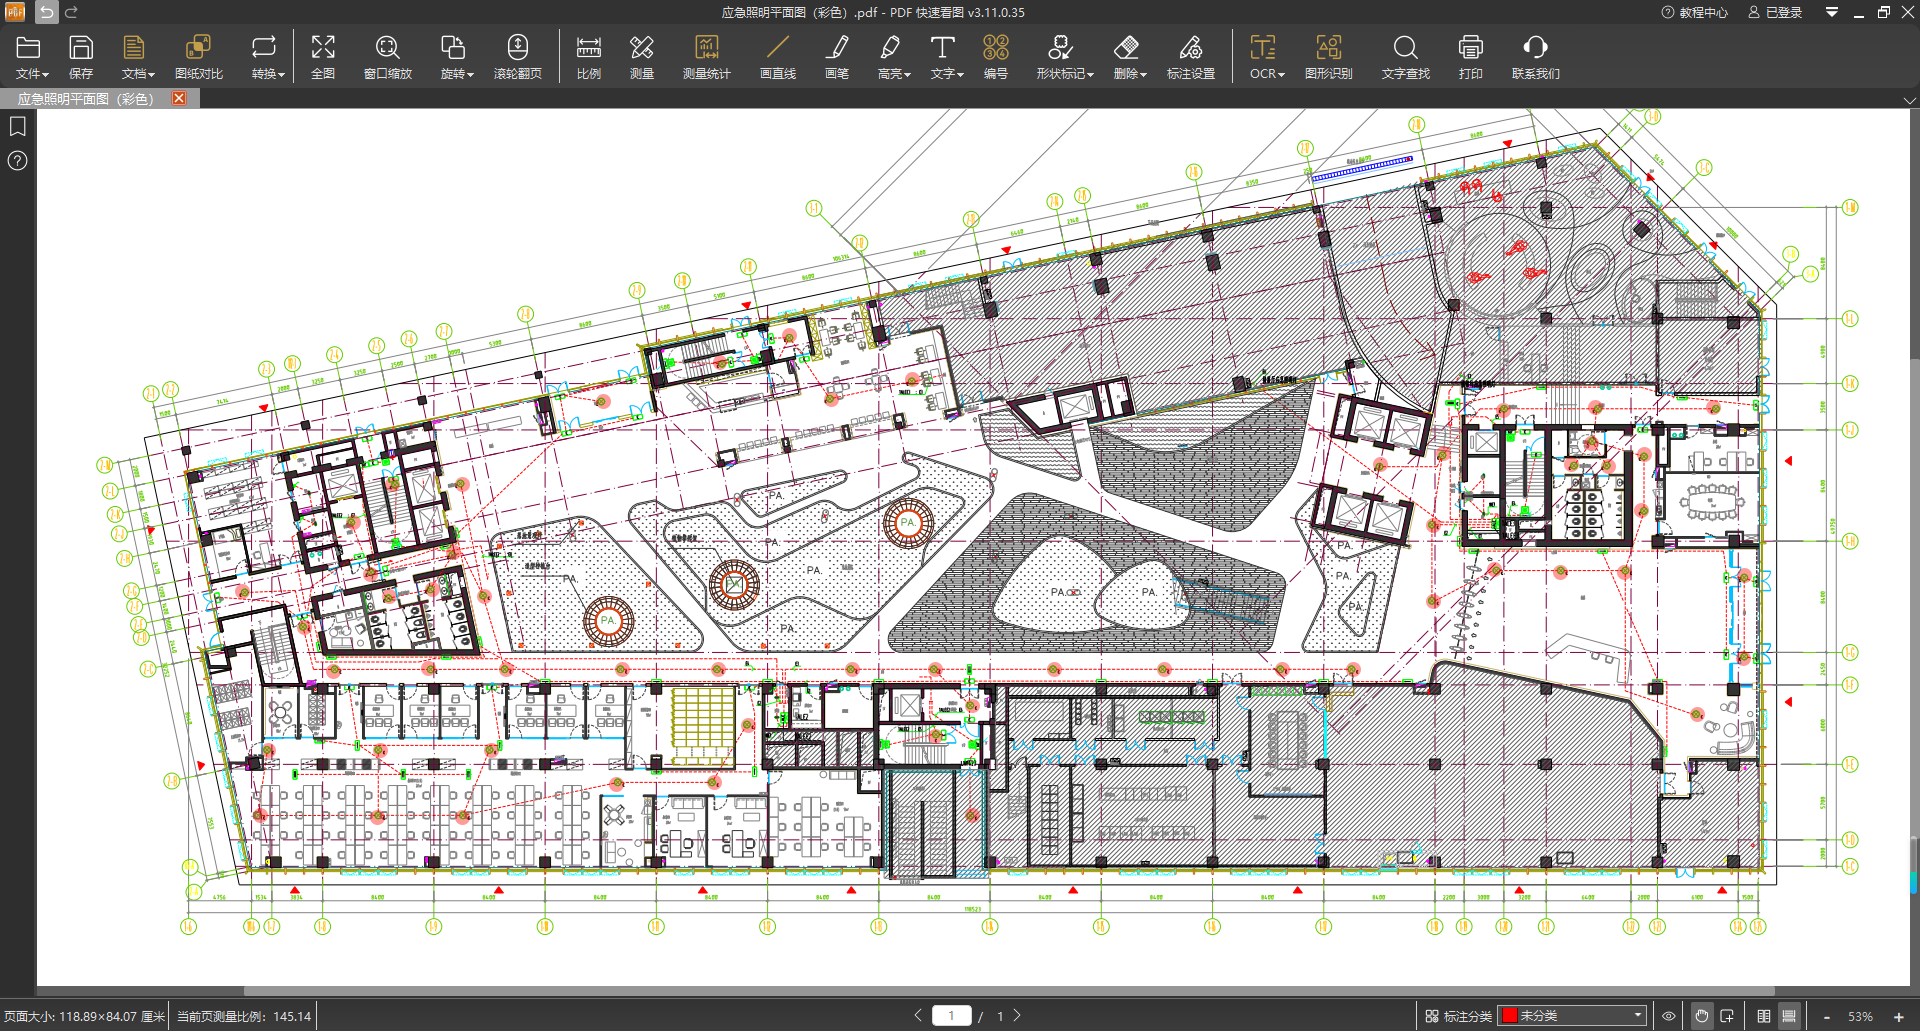Open shape markup (形状标记) menu
The width and height of the screenshot is (1920, 1031).
[x=1065, y=57]
